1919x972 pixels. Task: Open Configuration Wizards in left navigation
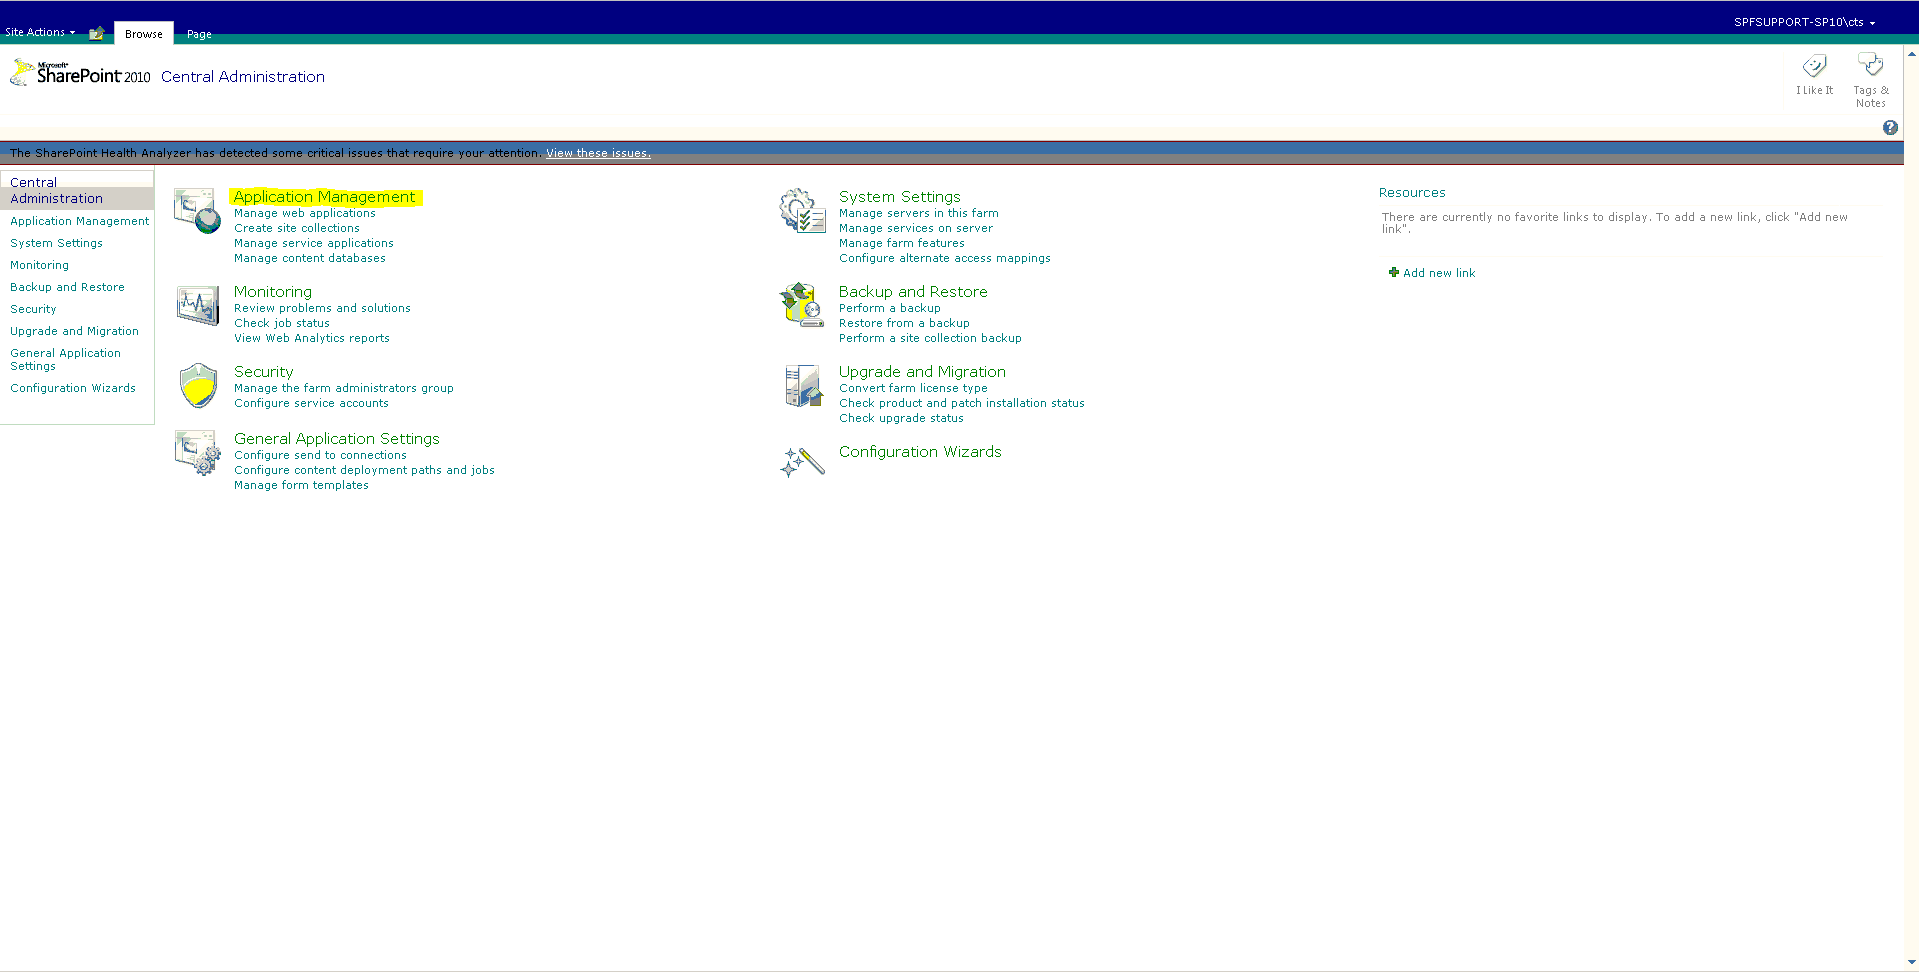pyautogui.click(x=73, y=388)
